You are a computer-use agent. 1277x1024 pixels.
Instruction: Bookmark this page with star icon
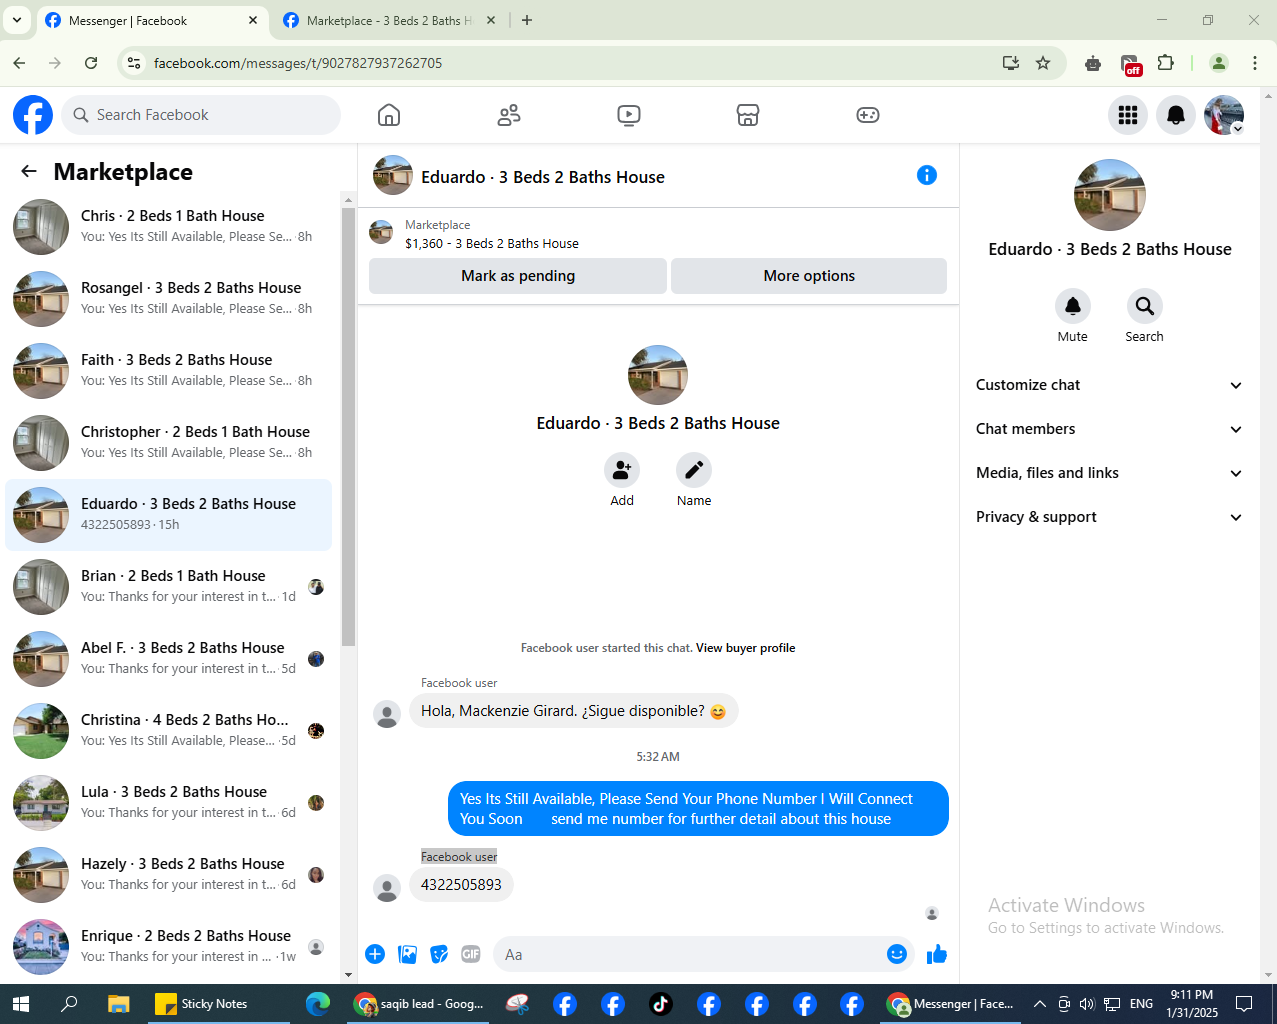click(1043, 63)
